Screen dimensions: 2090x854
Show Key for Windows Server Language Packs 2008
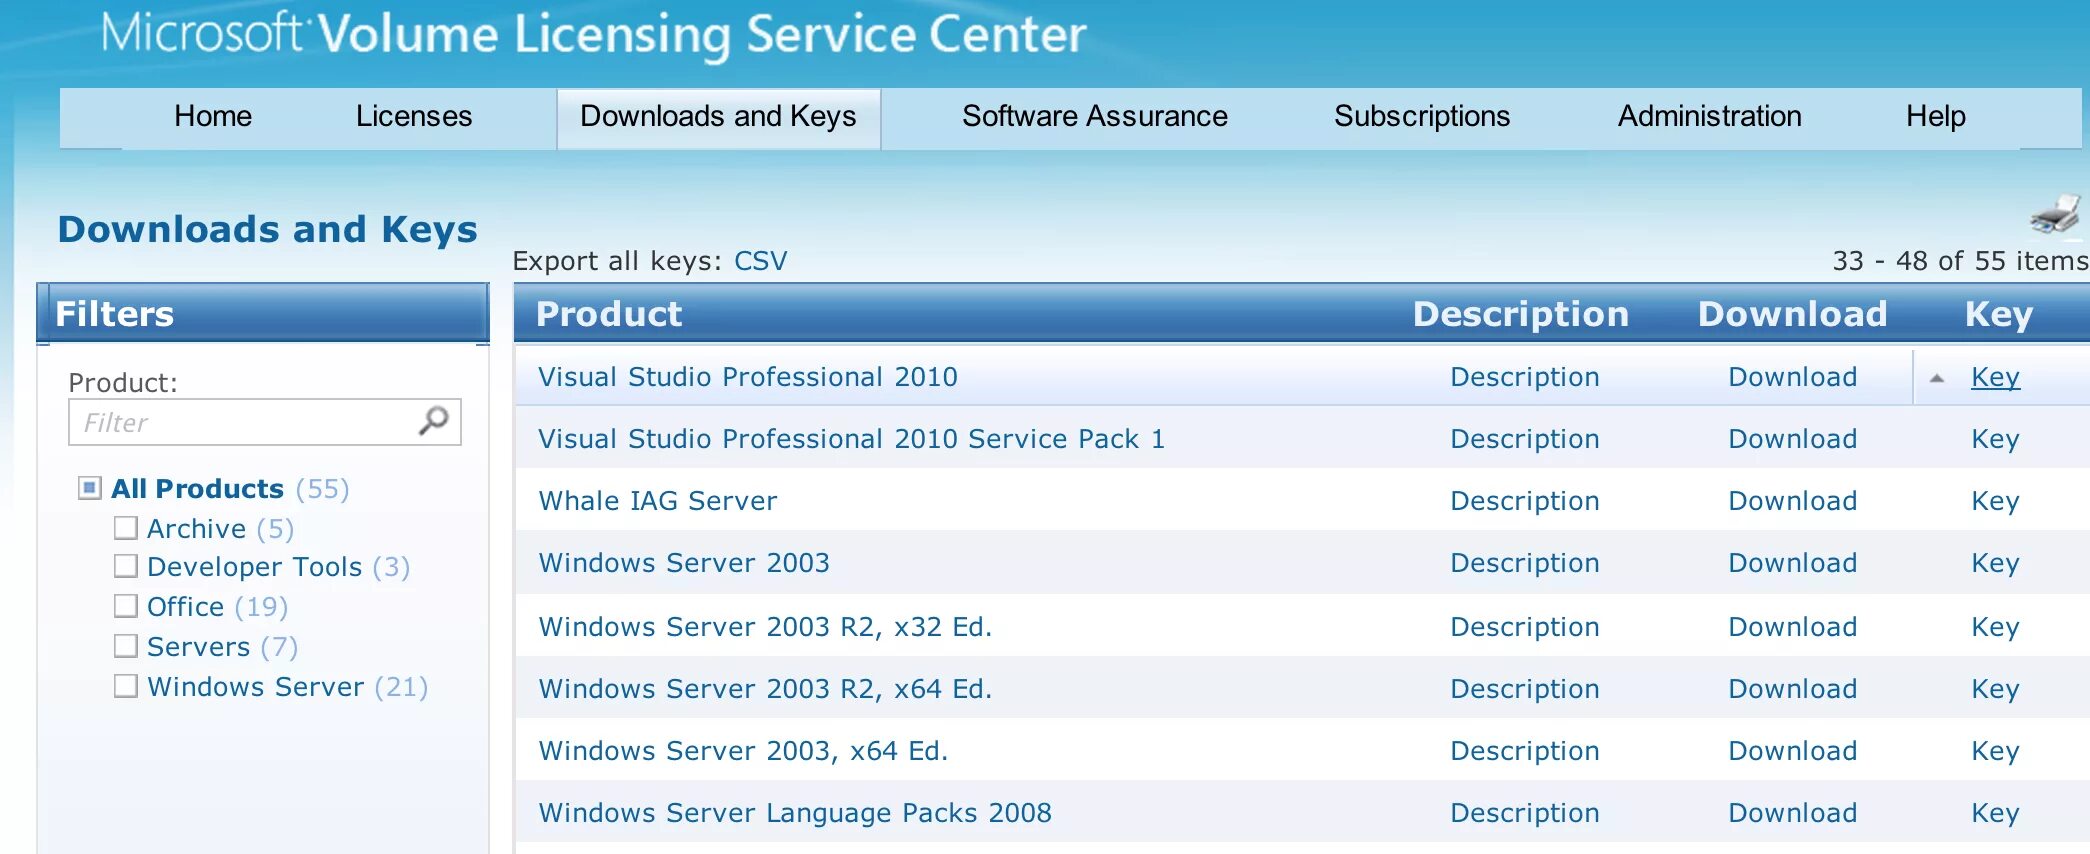click(1996, 814)
